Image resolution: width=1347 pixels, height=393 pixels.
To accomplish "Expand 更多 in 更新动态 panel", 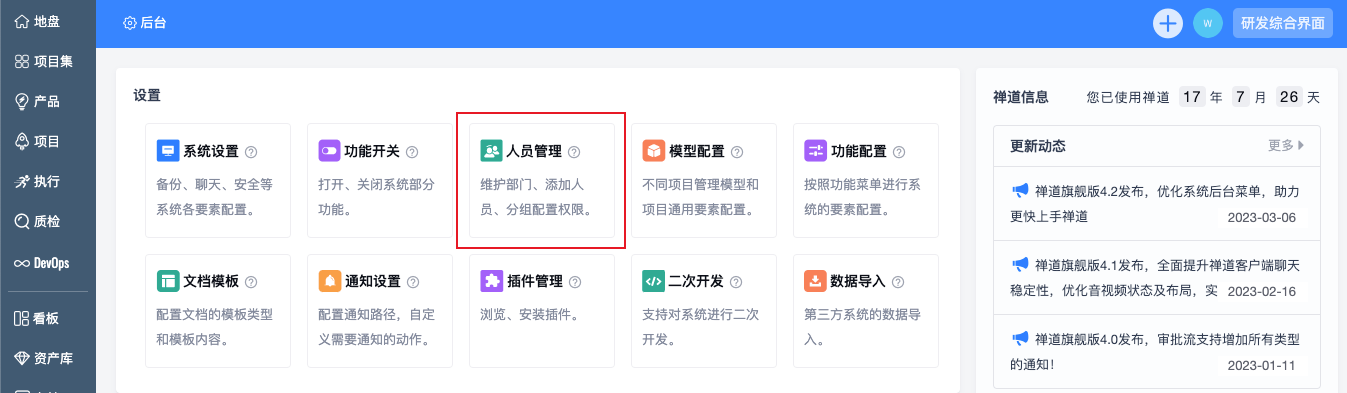I will click(x=1286, y=146).
